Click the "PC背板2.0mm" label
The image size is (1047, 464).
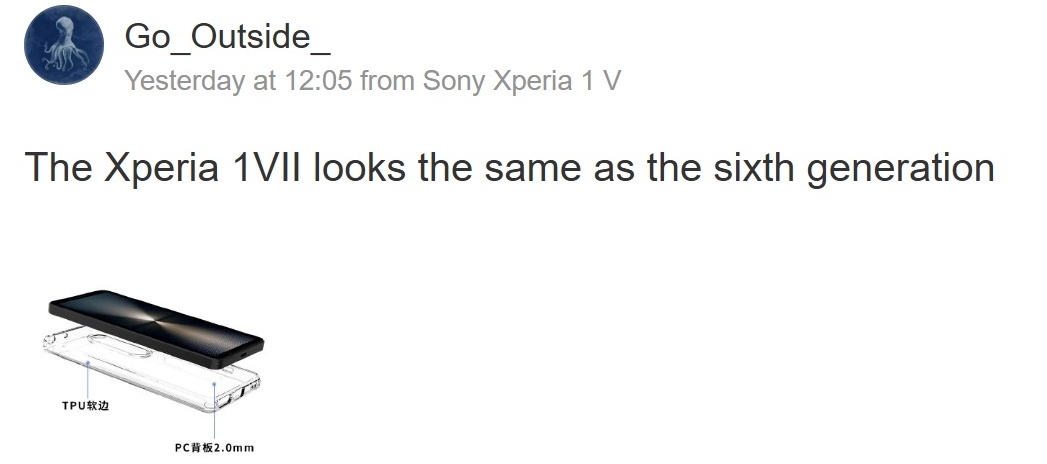[214, 447]
